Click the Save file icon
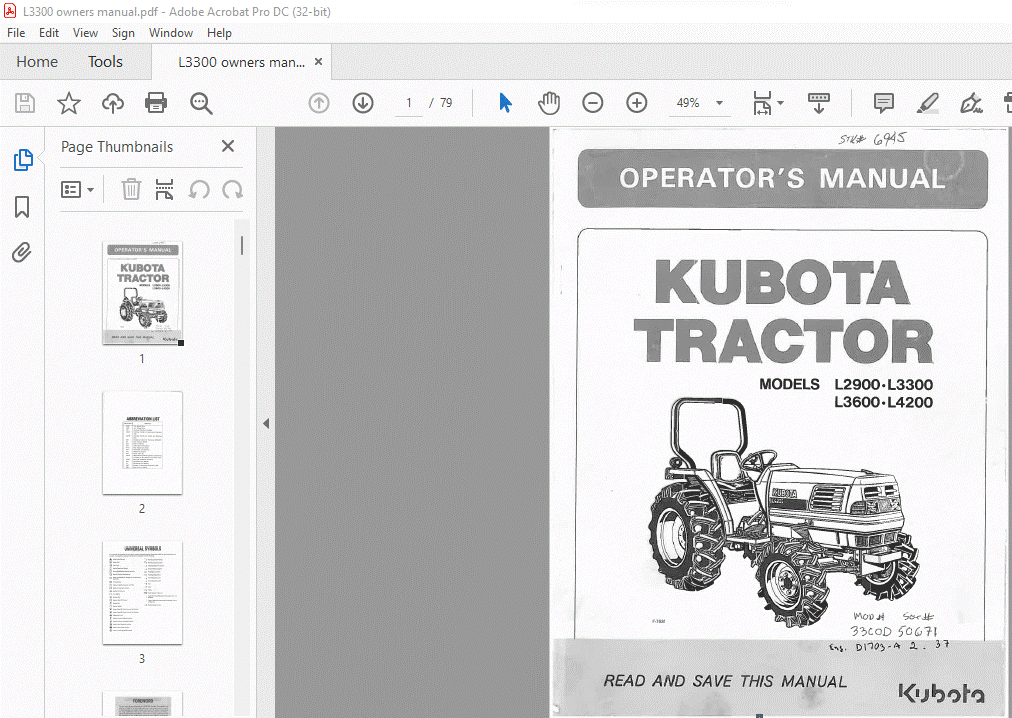 pos(25,103)
